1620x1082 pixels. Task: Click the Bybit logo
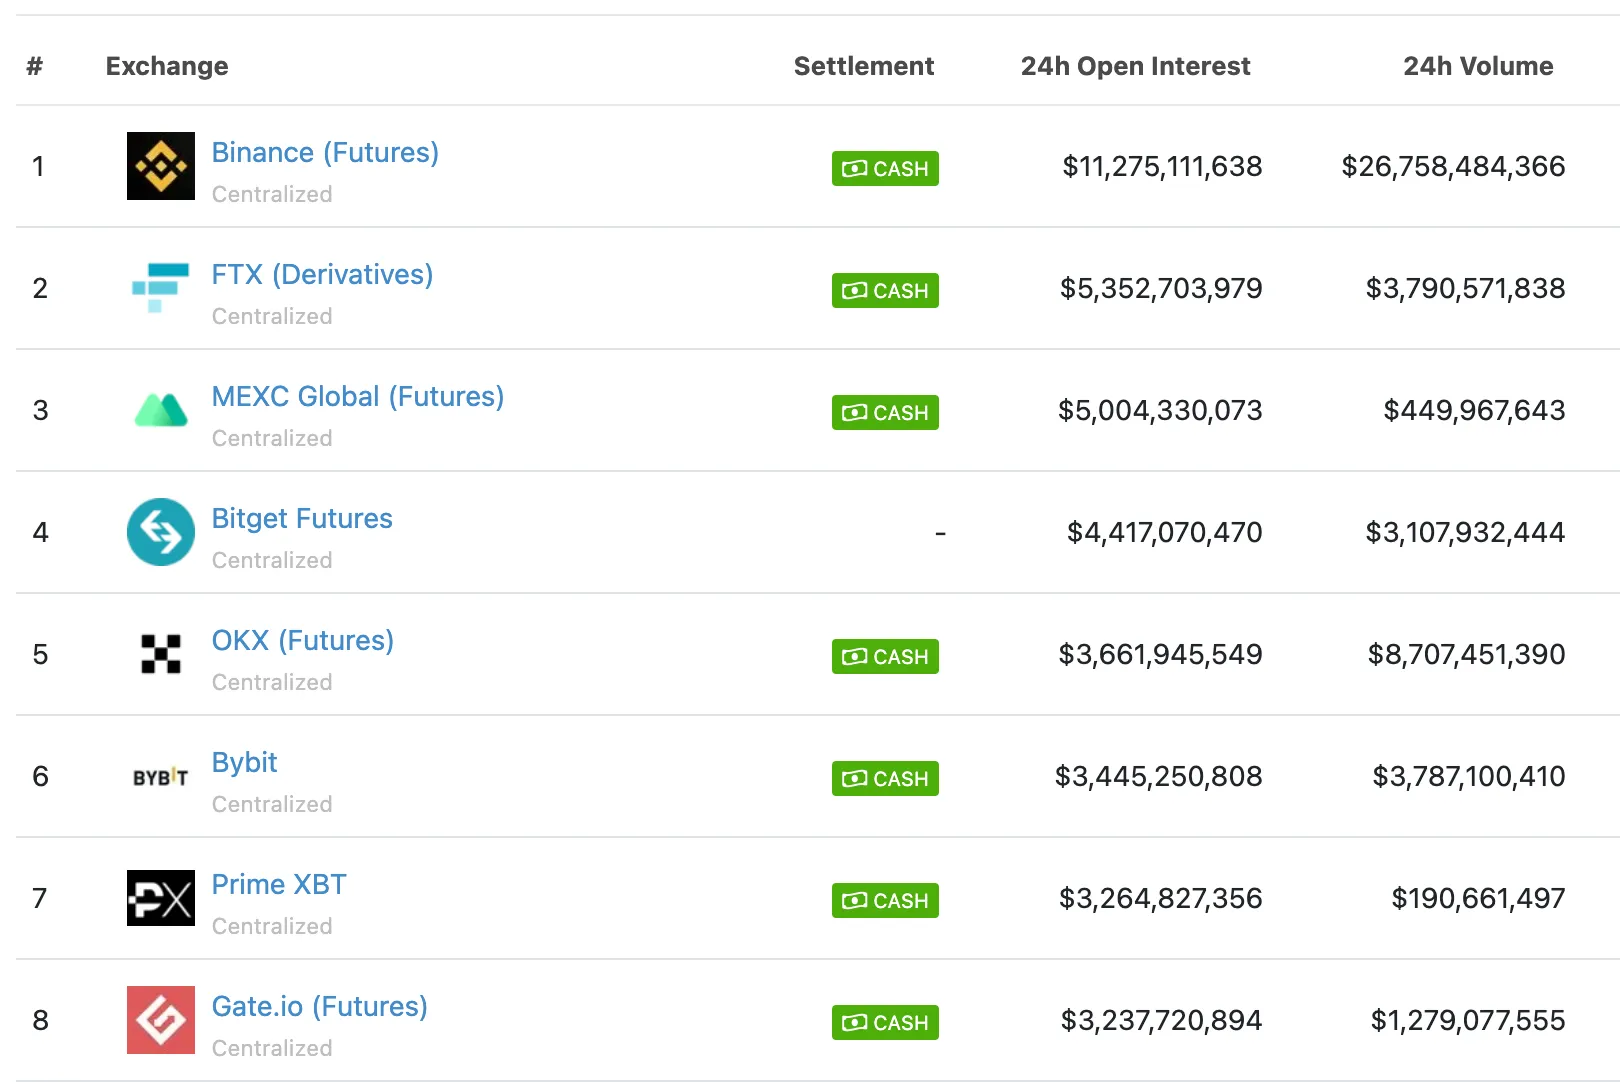(x=161, y=777)
